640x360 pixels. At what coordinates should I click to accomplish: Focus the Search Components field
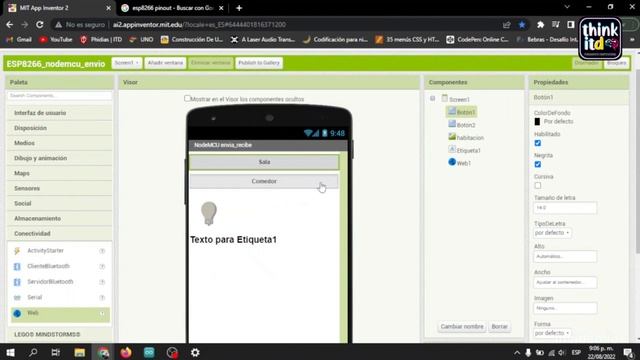pos(60,96)
